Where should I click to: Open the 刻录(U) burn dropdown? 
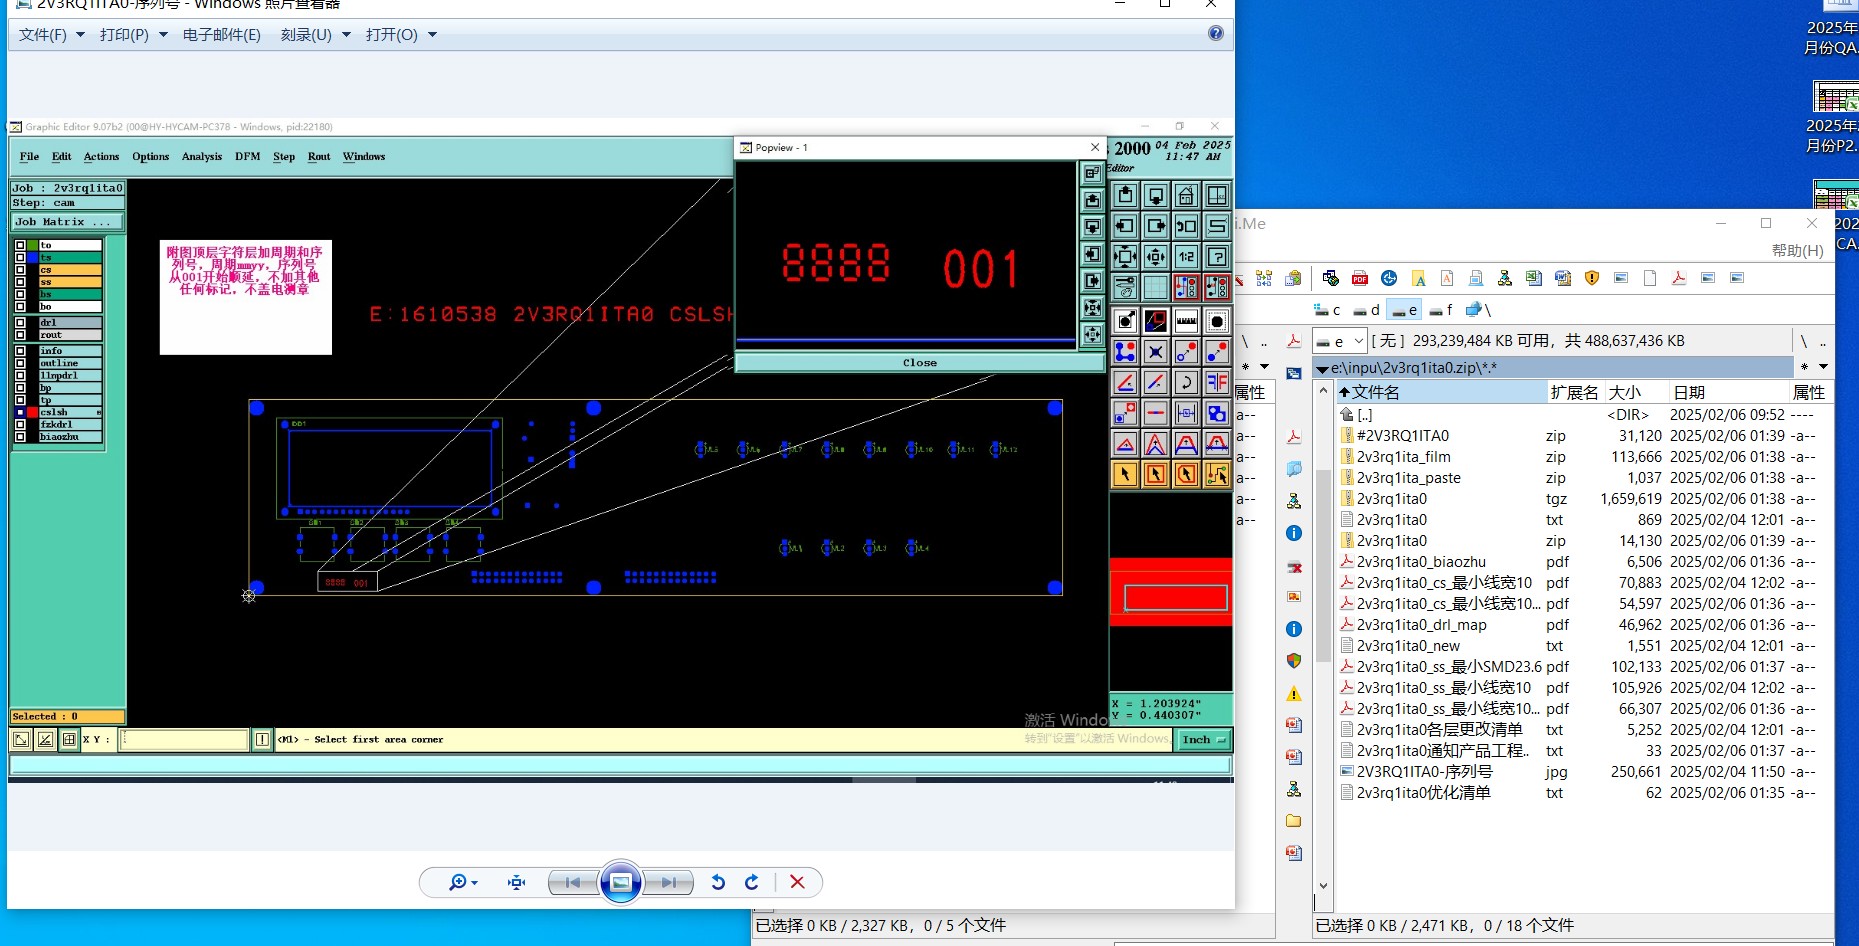click(x=315, y=35)
